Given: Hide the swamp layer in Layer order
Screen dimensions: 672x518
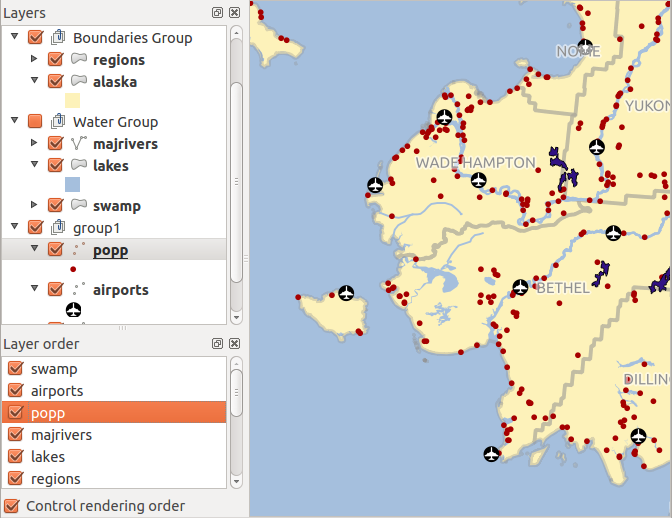Looking at the screenshot, I should [15, 369].
